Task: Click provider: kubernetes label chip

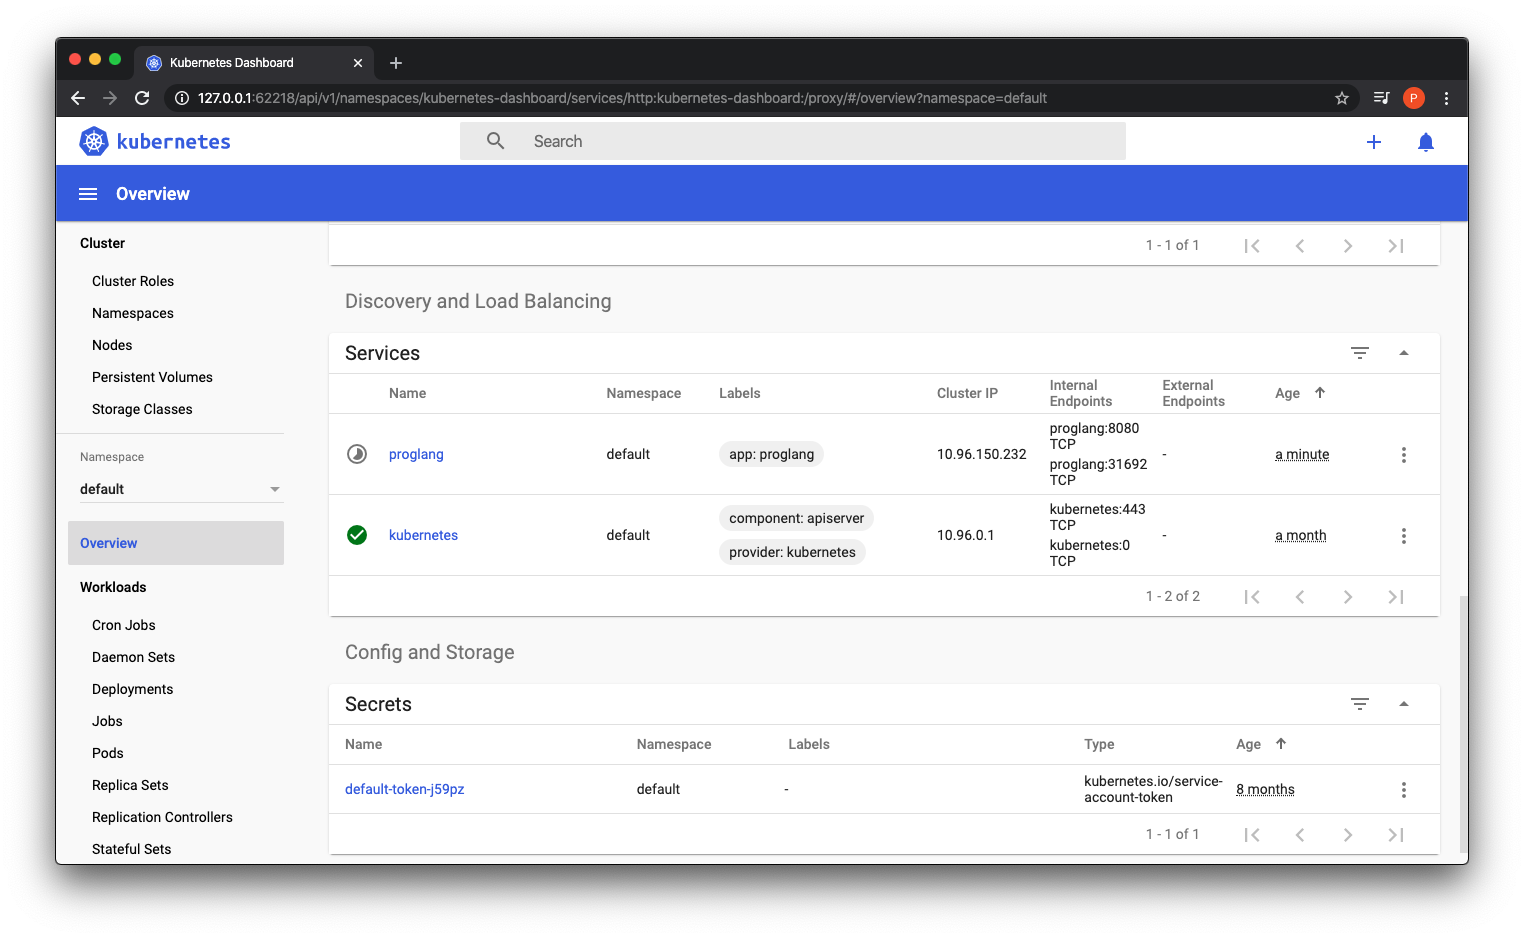Action: tap(792, 552)
